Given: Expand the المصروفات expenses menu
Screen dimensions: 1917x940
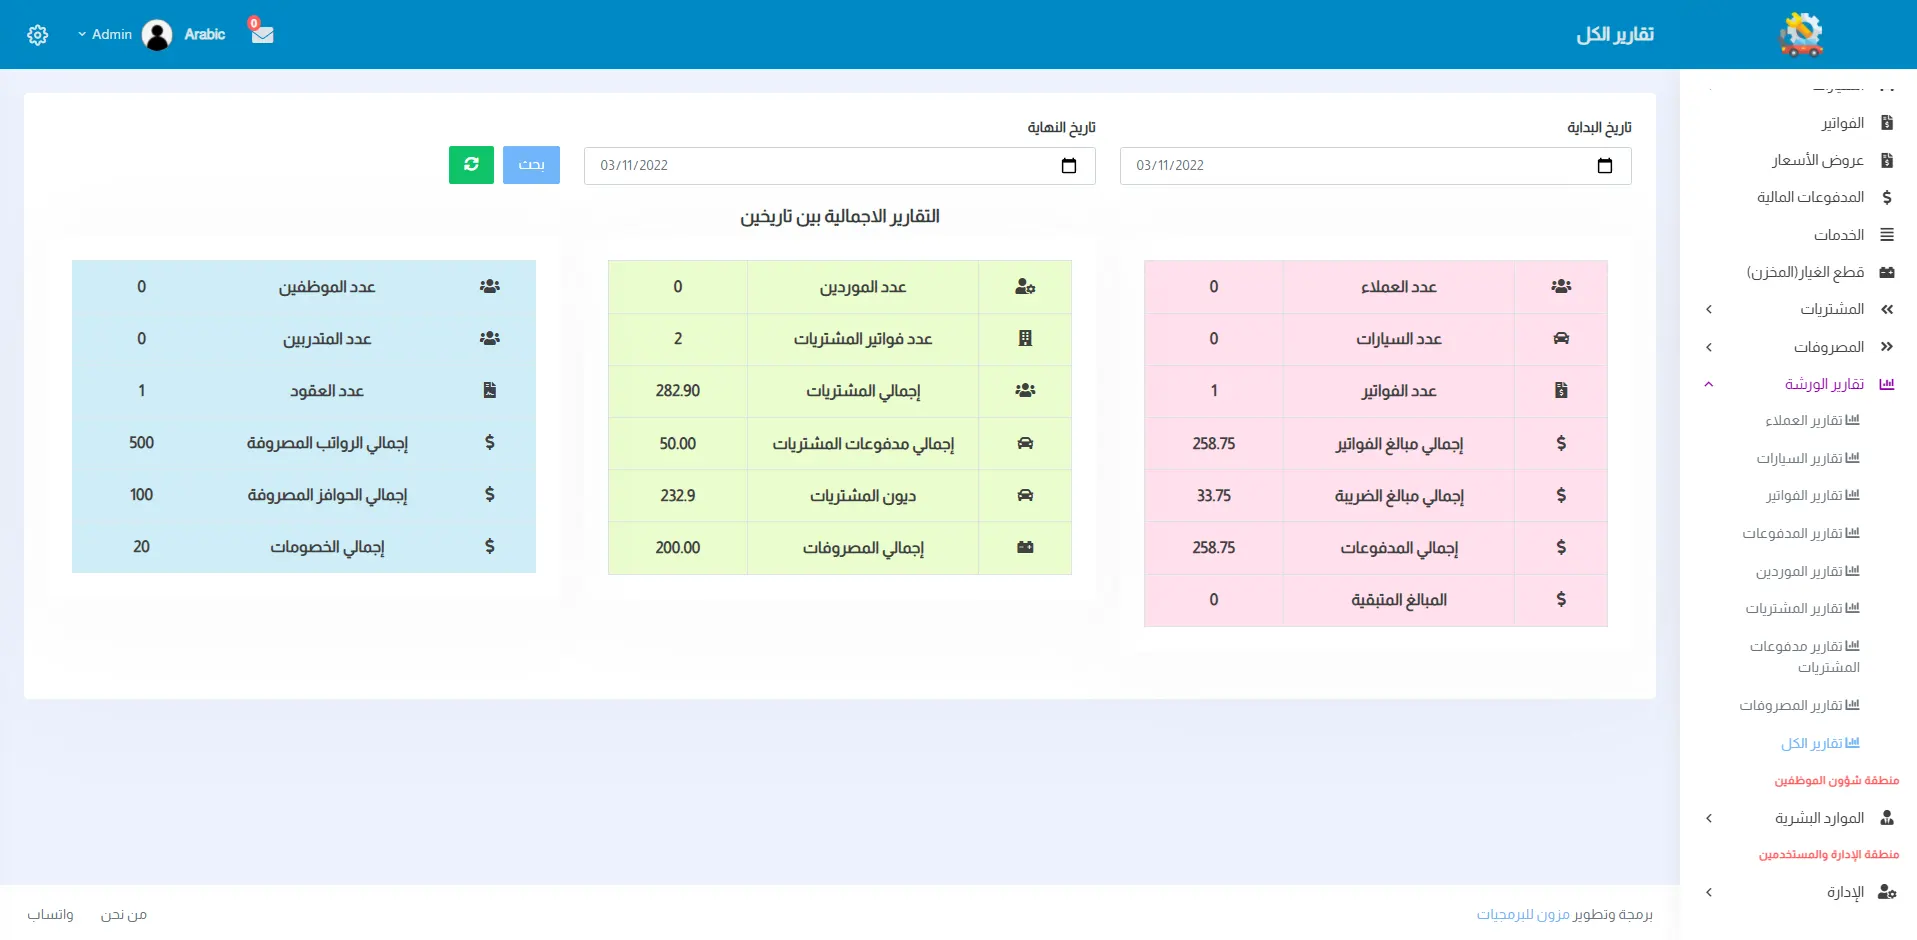Looking at the screenshot, I should pos(1709,347).
